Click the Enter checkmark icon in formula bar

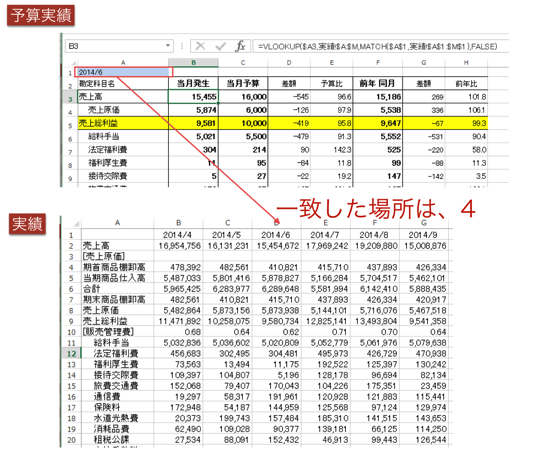coord(221,46)
